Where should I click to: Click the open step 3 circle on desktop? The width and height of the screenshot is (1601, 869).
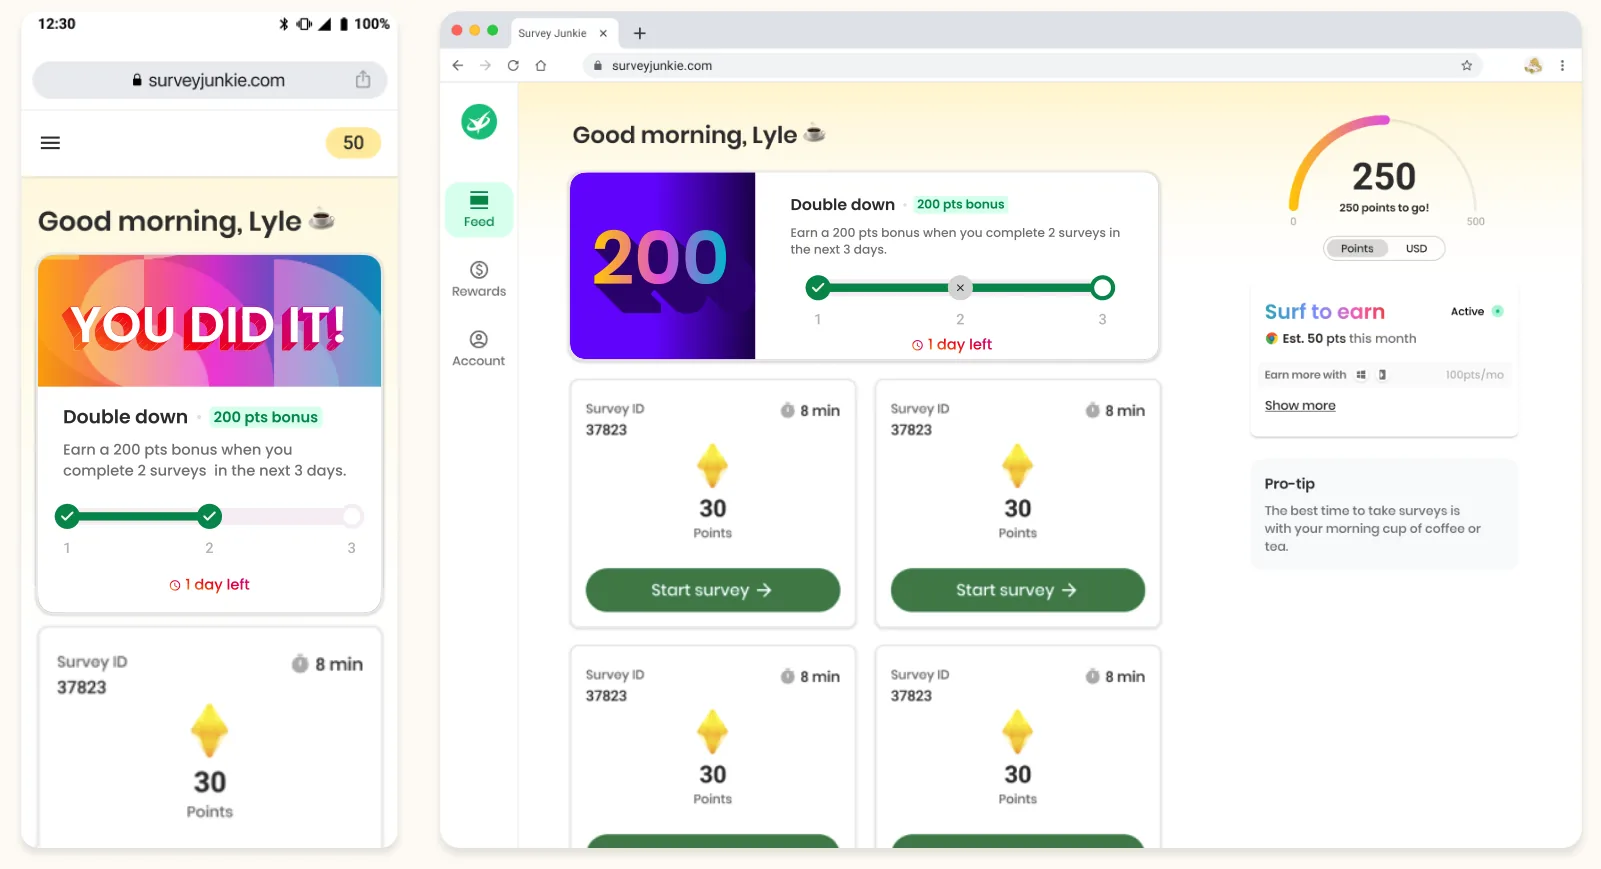(1102, 288)
